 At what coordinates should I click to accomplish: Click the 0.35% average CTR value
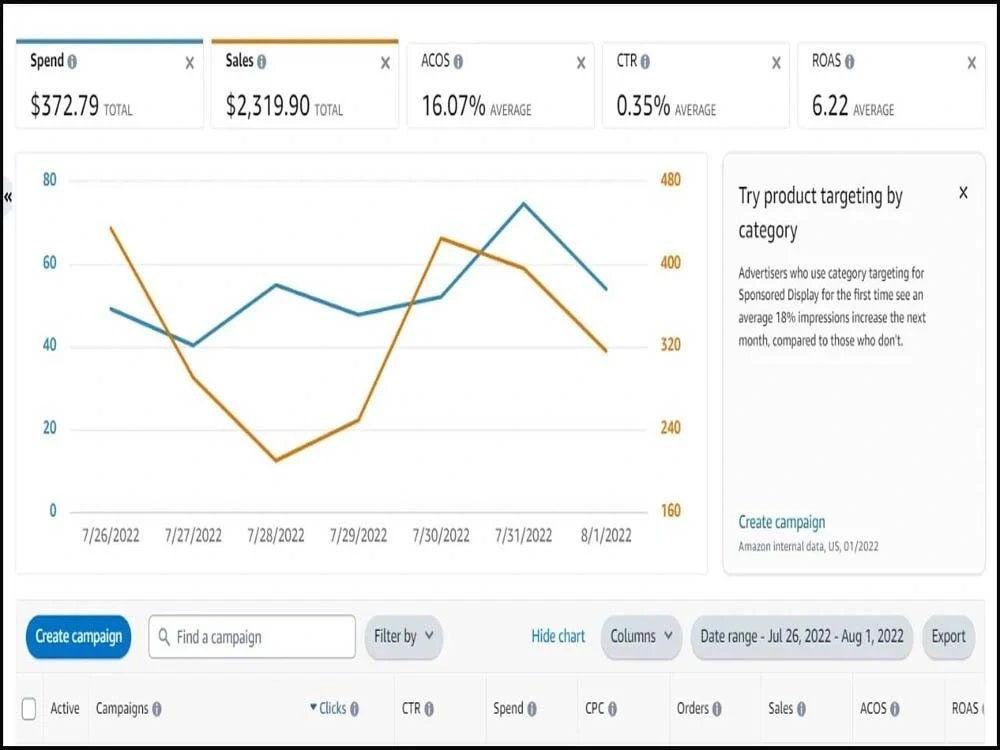(x=643, y=106)
